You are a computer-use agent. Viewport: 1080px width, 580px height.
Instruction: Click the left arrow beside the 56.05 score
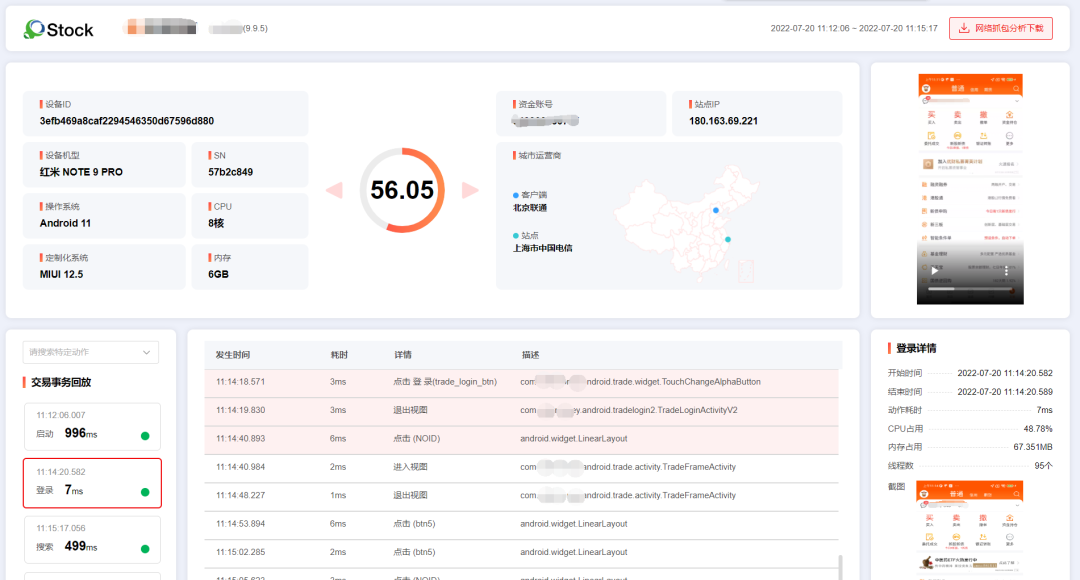(x=334, y=190)
